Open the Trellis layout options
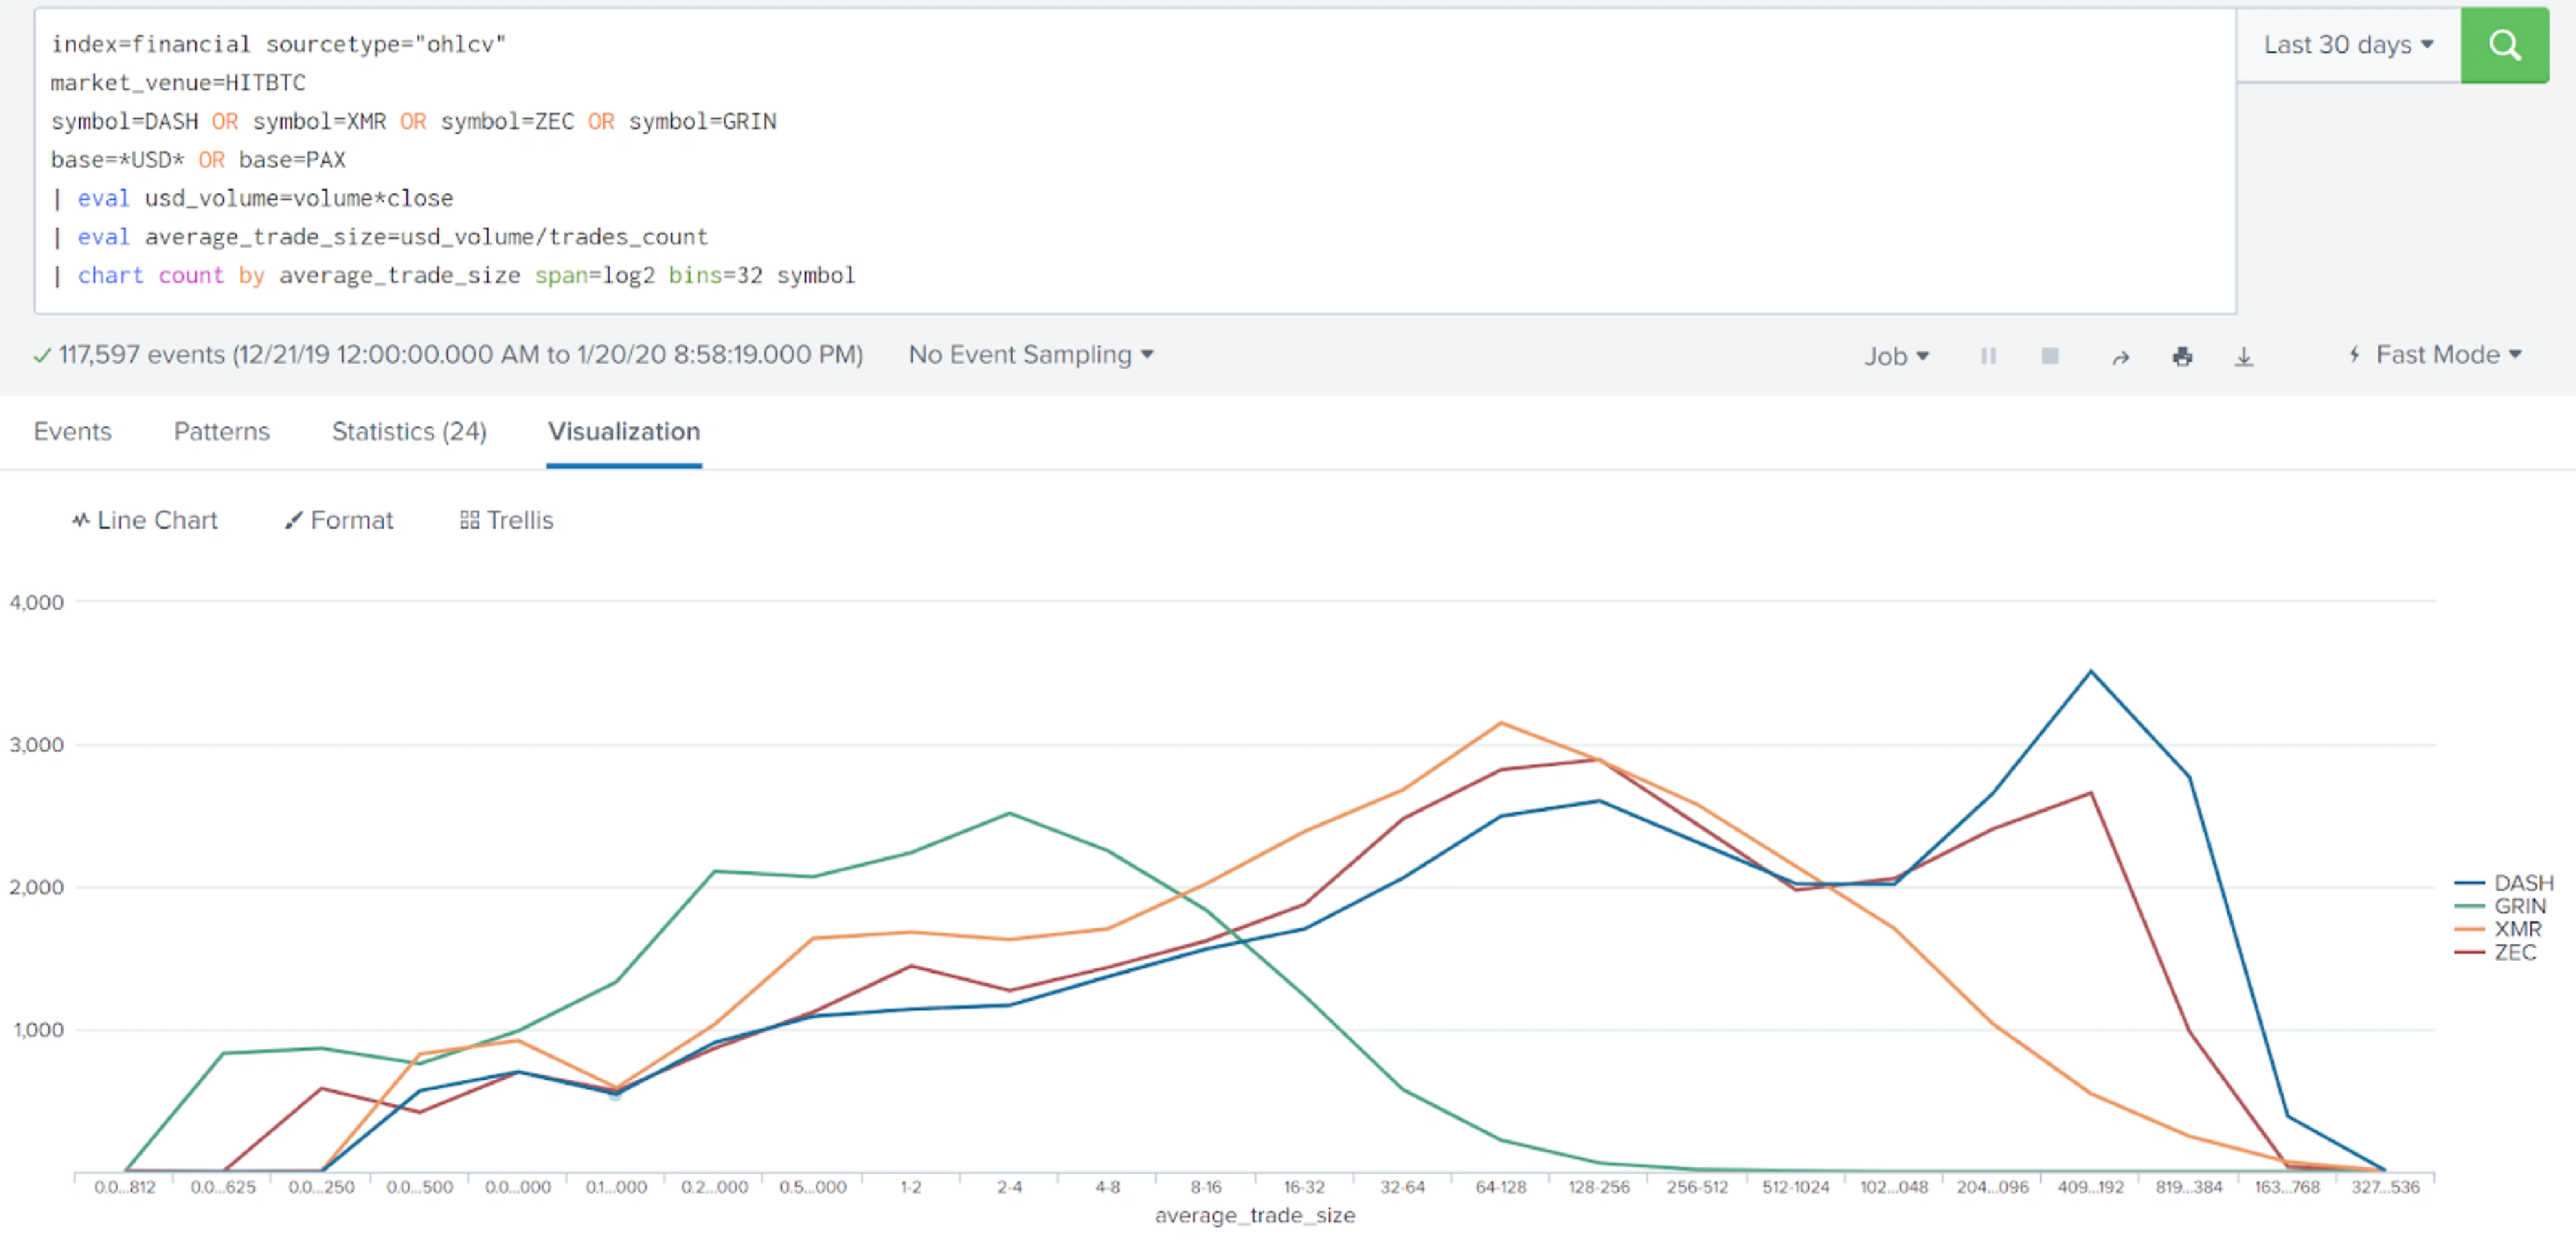 (x=506, y=520)
